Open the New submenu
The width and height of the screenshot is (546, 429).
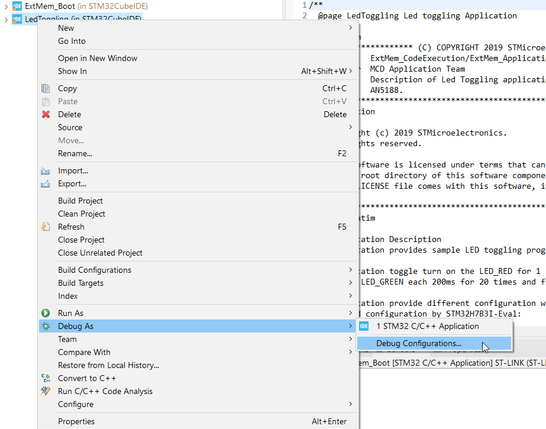tap(198, 28)
